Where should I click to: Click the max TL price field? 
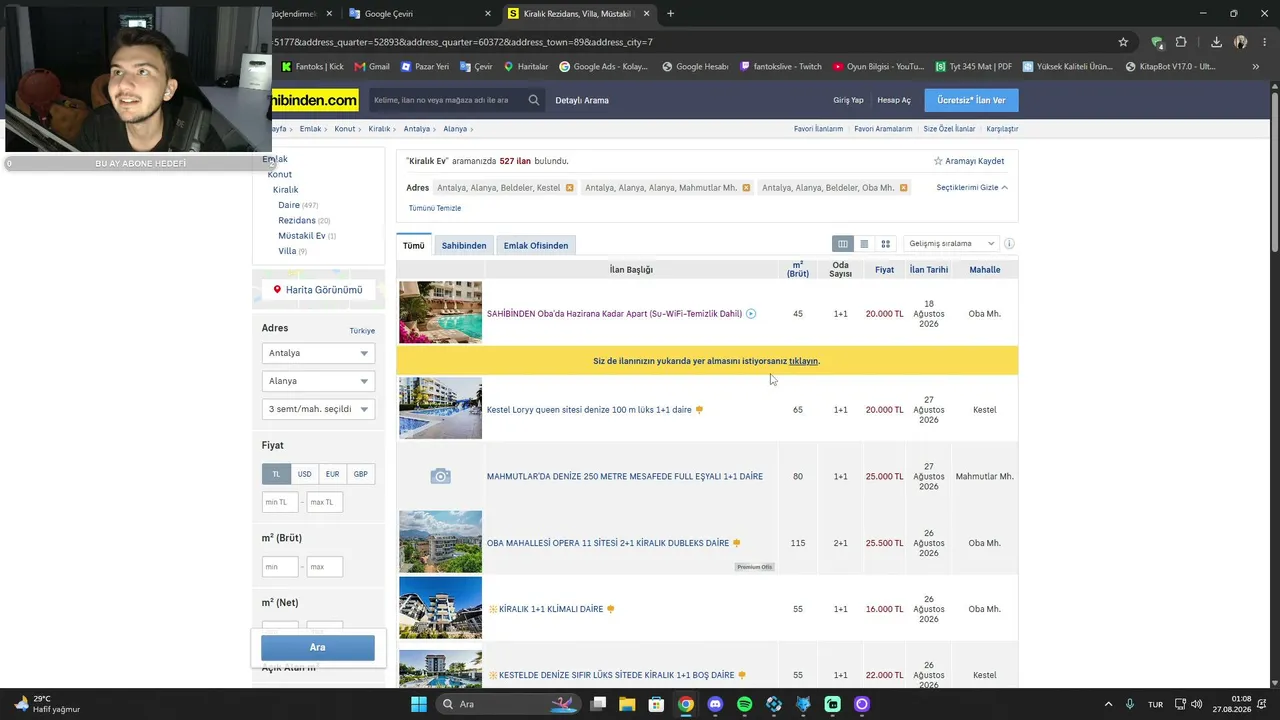pos(324,502)
